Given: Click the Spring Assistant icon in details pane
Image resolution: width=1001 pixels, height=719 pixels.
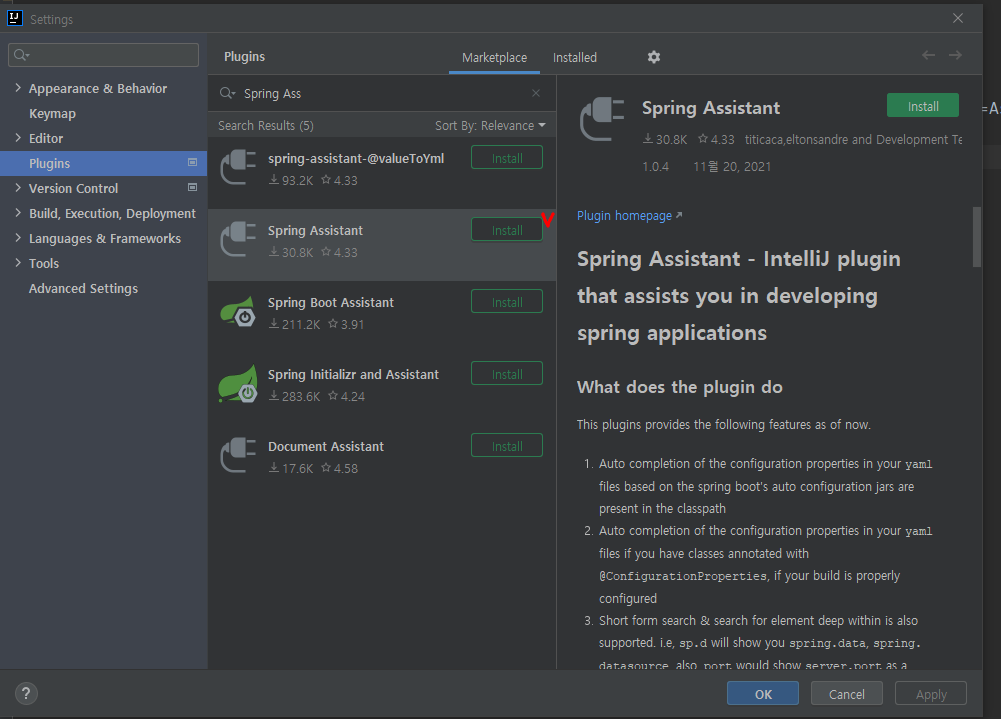Looking at the screenshot, I should [600, 119].
